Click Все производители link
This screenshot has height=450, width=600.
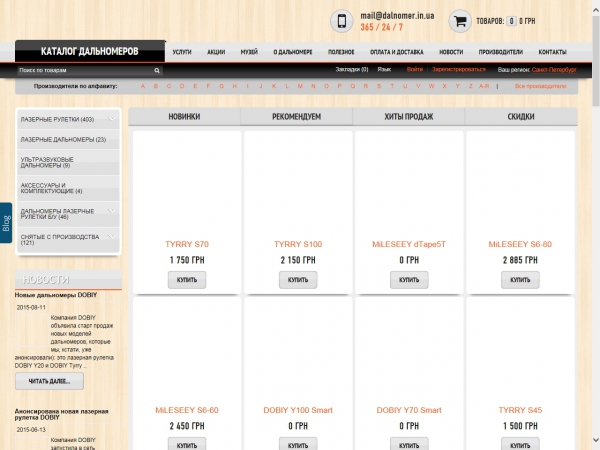pyautogui.click(x=540, y=86)
